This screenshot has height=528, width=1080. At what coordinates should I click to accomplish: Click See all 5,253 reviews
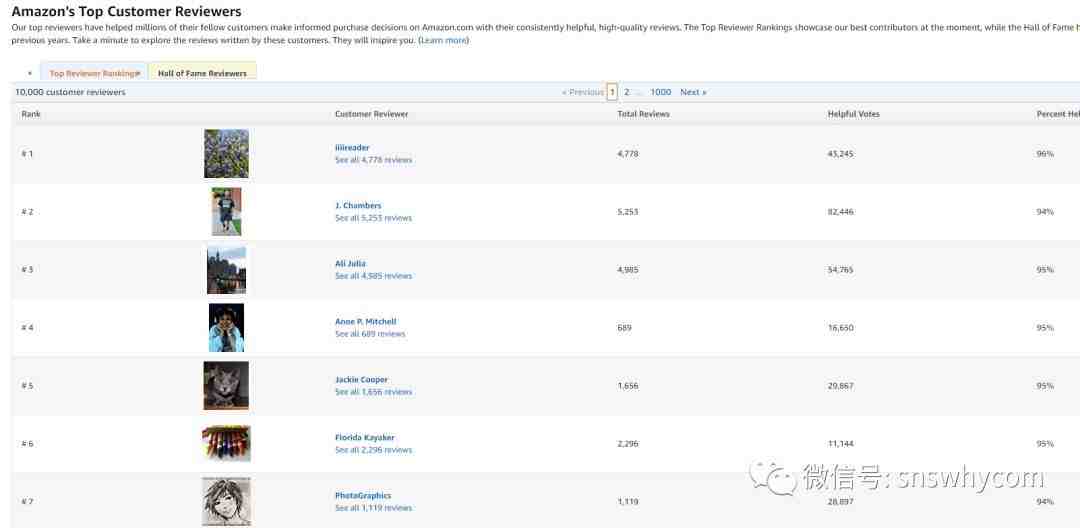coord(373,218)
